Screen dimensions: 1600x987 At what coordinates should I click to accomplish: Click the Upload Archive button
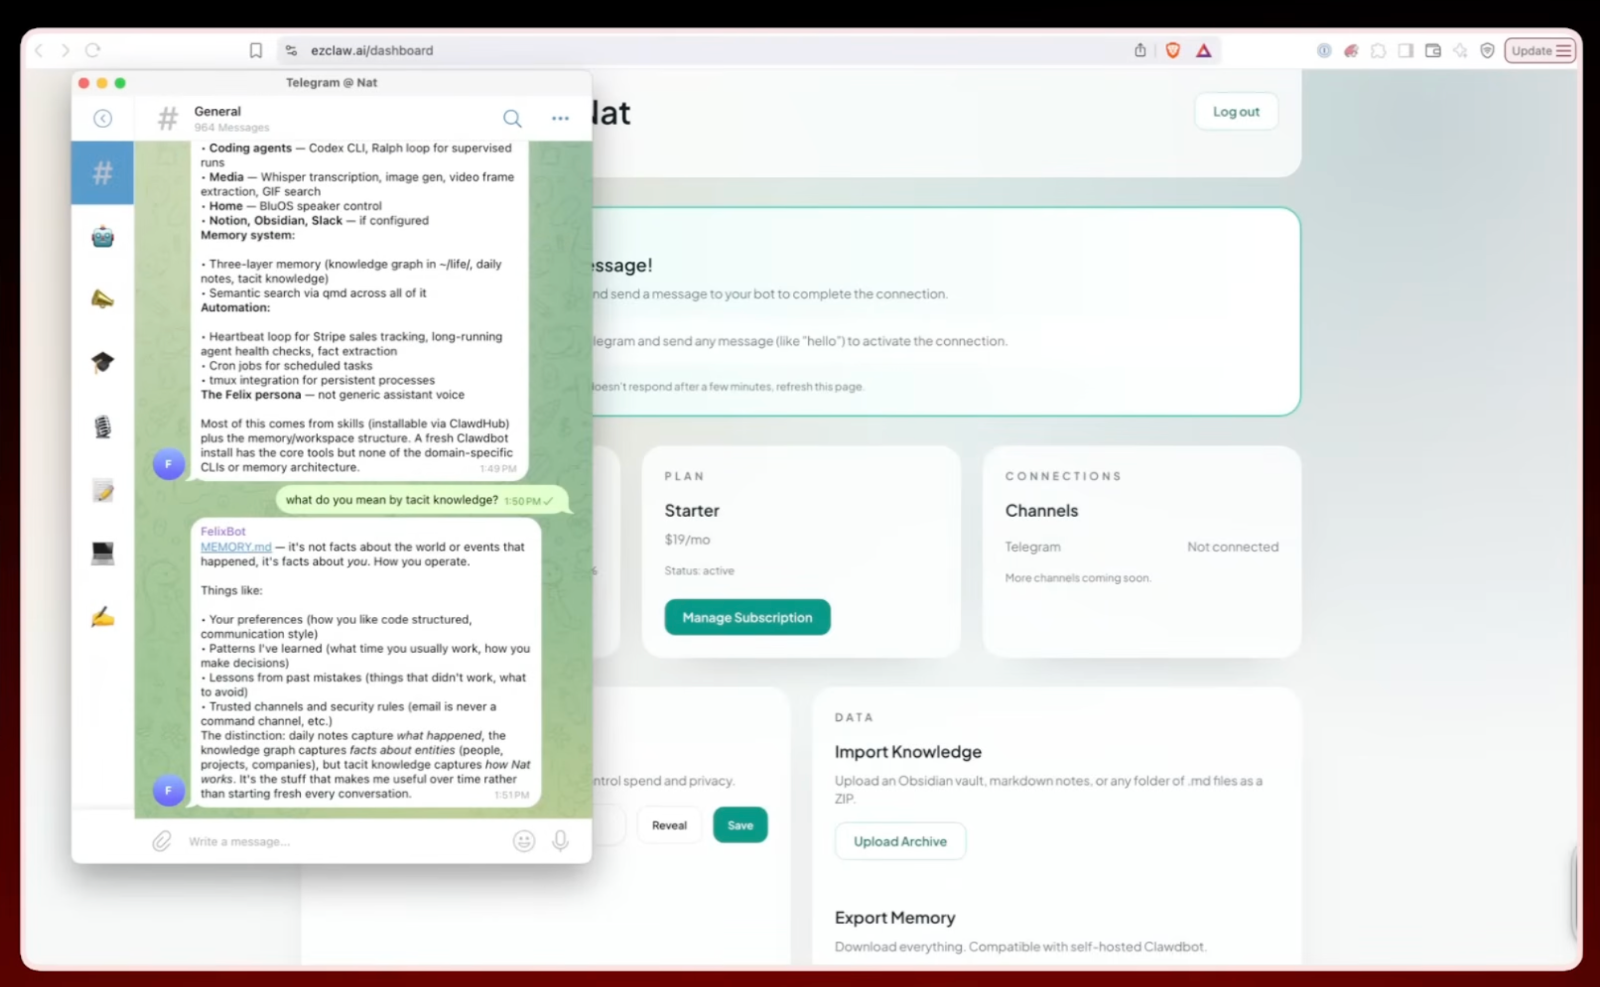(x=900, y=841)
